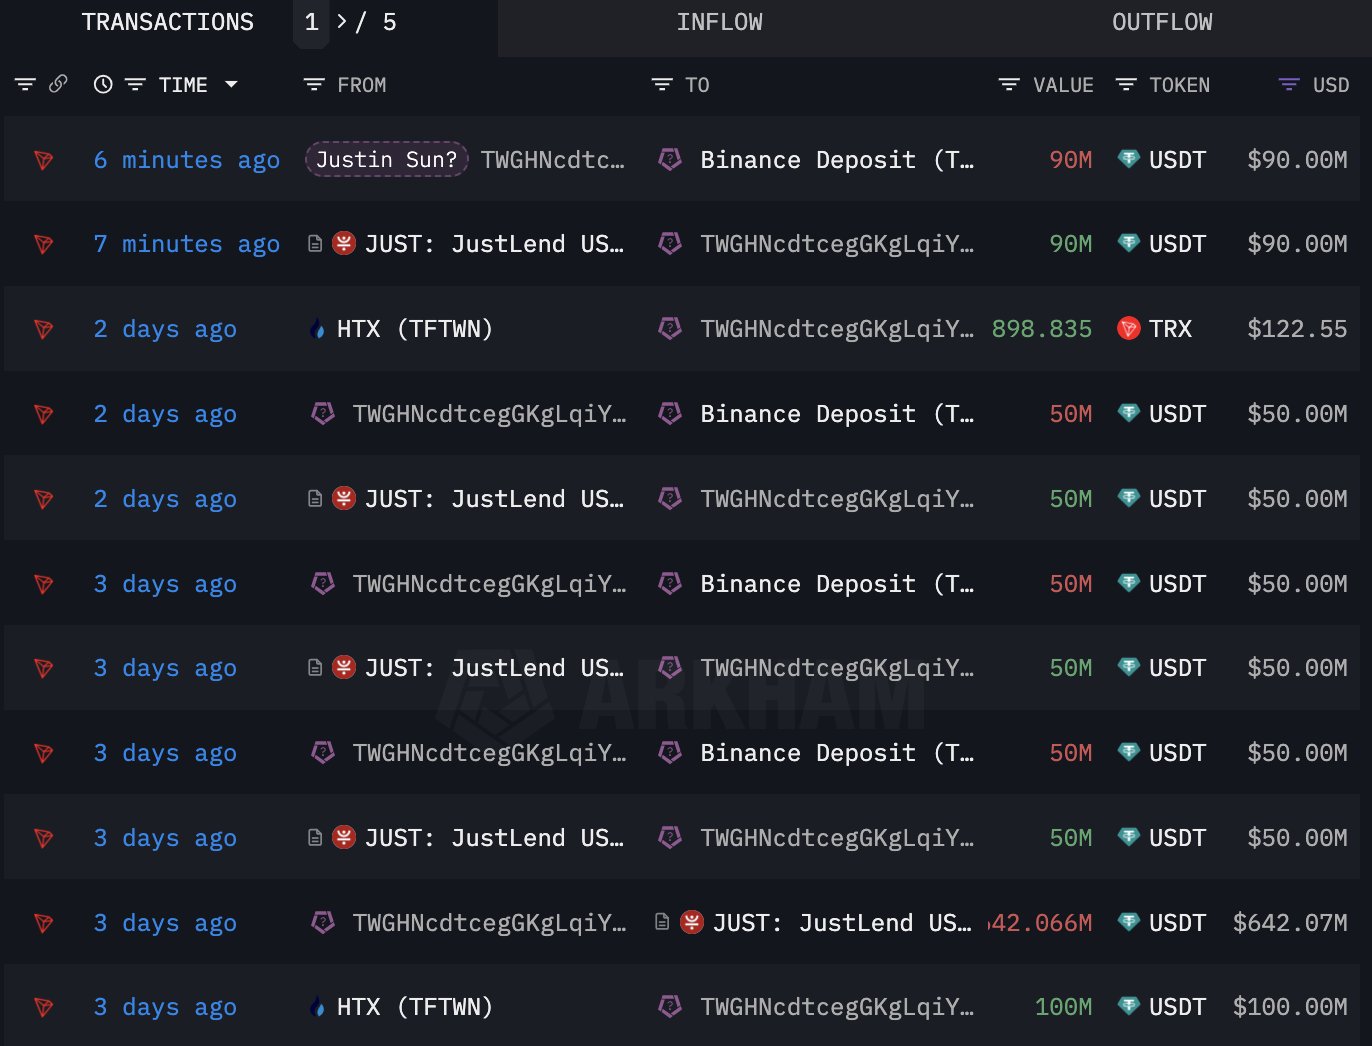Click the Tron icon on the $642.07M row
Screen dimensions: 1372x1046
pos(43,923)
